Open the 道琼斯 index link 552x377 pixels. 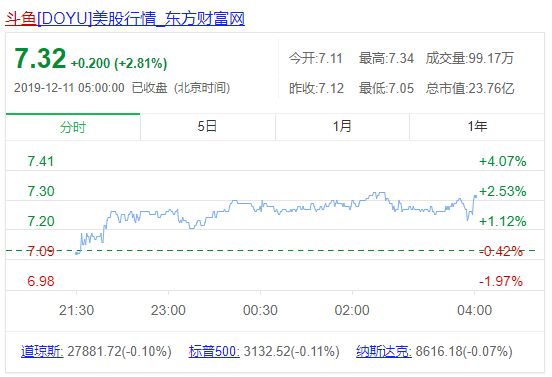(42, 351)
